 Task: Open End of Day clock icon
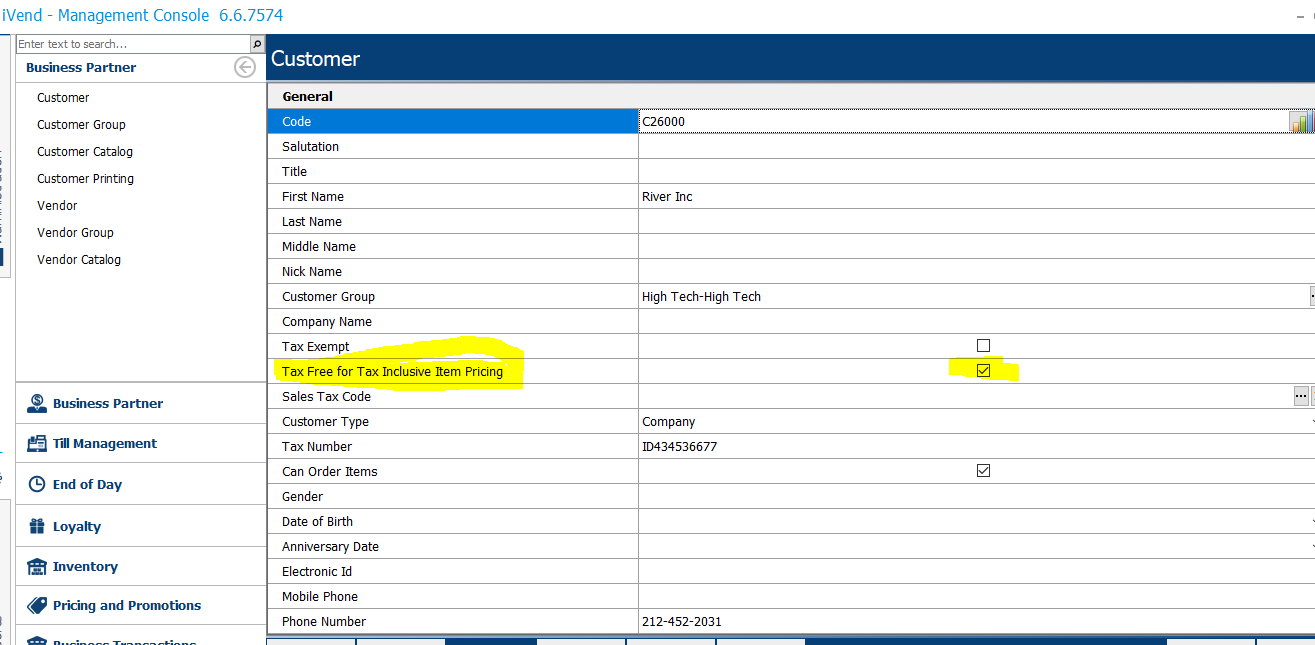coord(37,484)
